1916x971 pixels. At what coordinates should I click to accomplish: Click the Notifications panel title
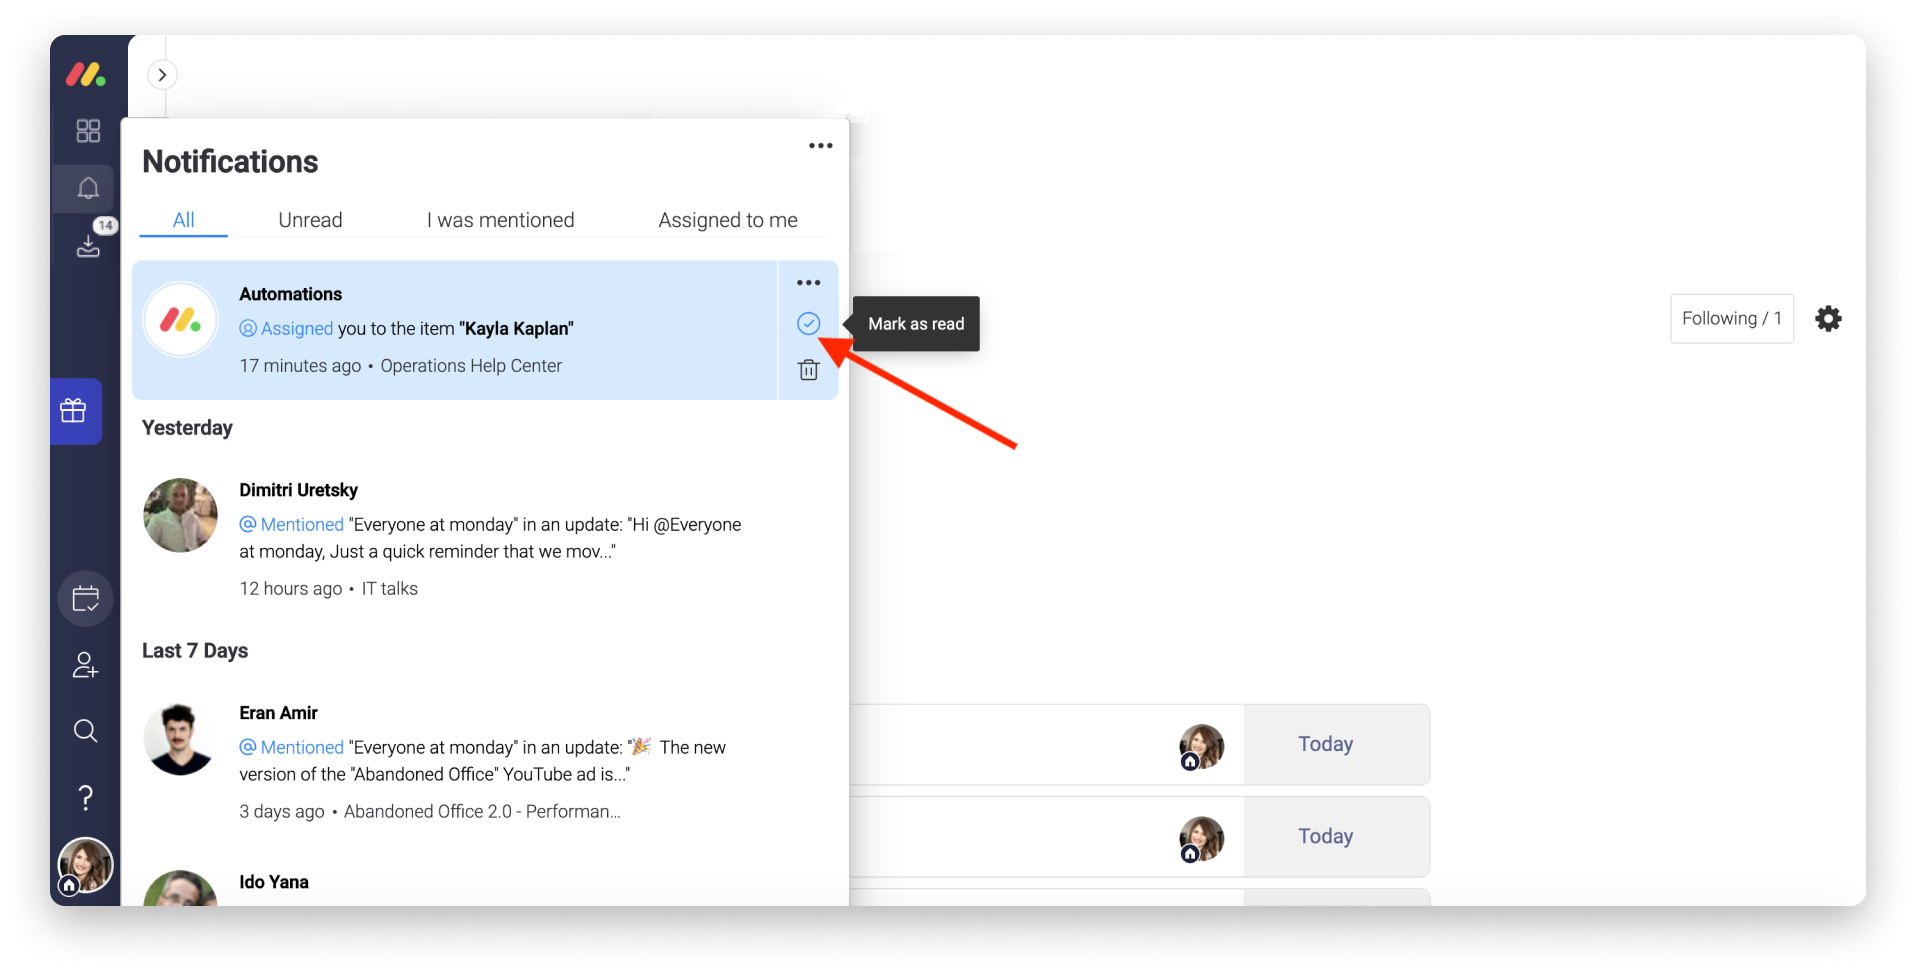pos(230,162)
